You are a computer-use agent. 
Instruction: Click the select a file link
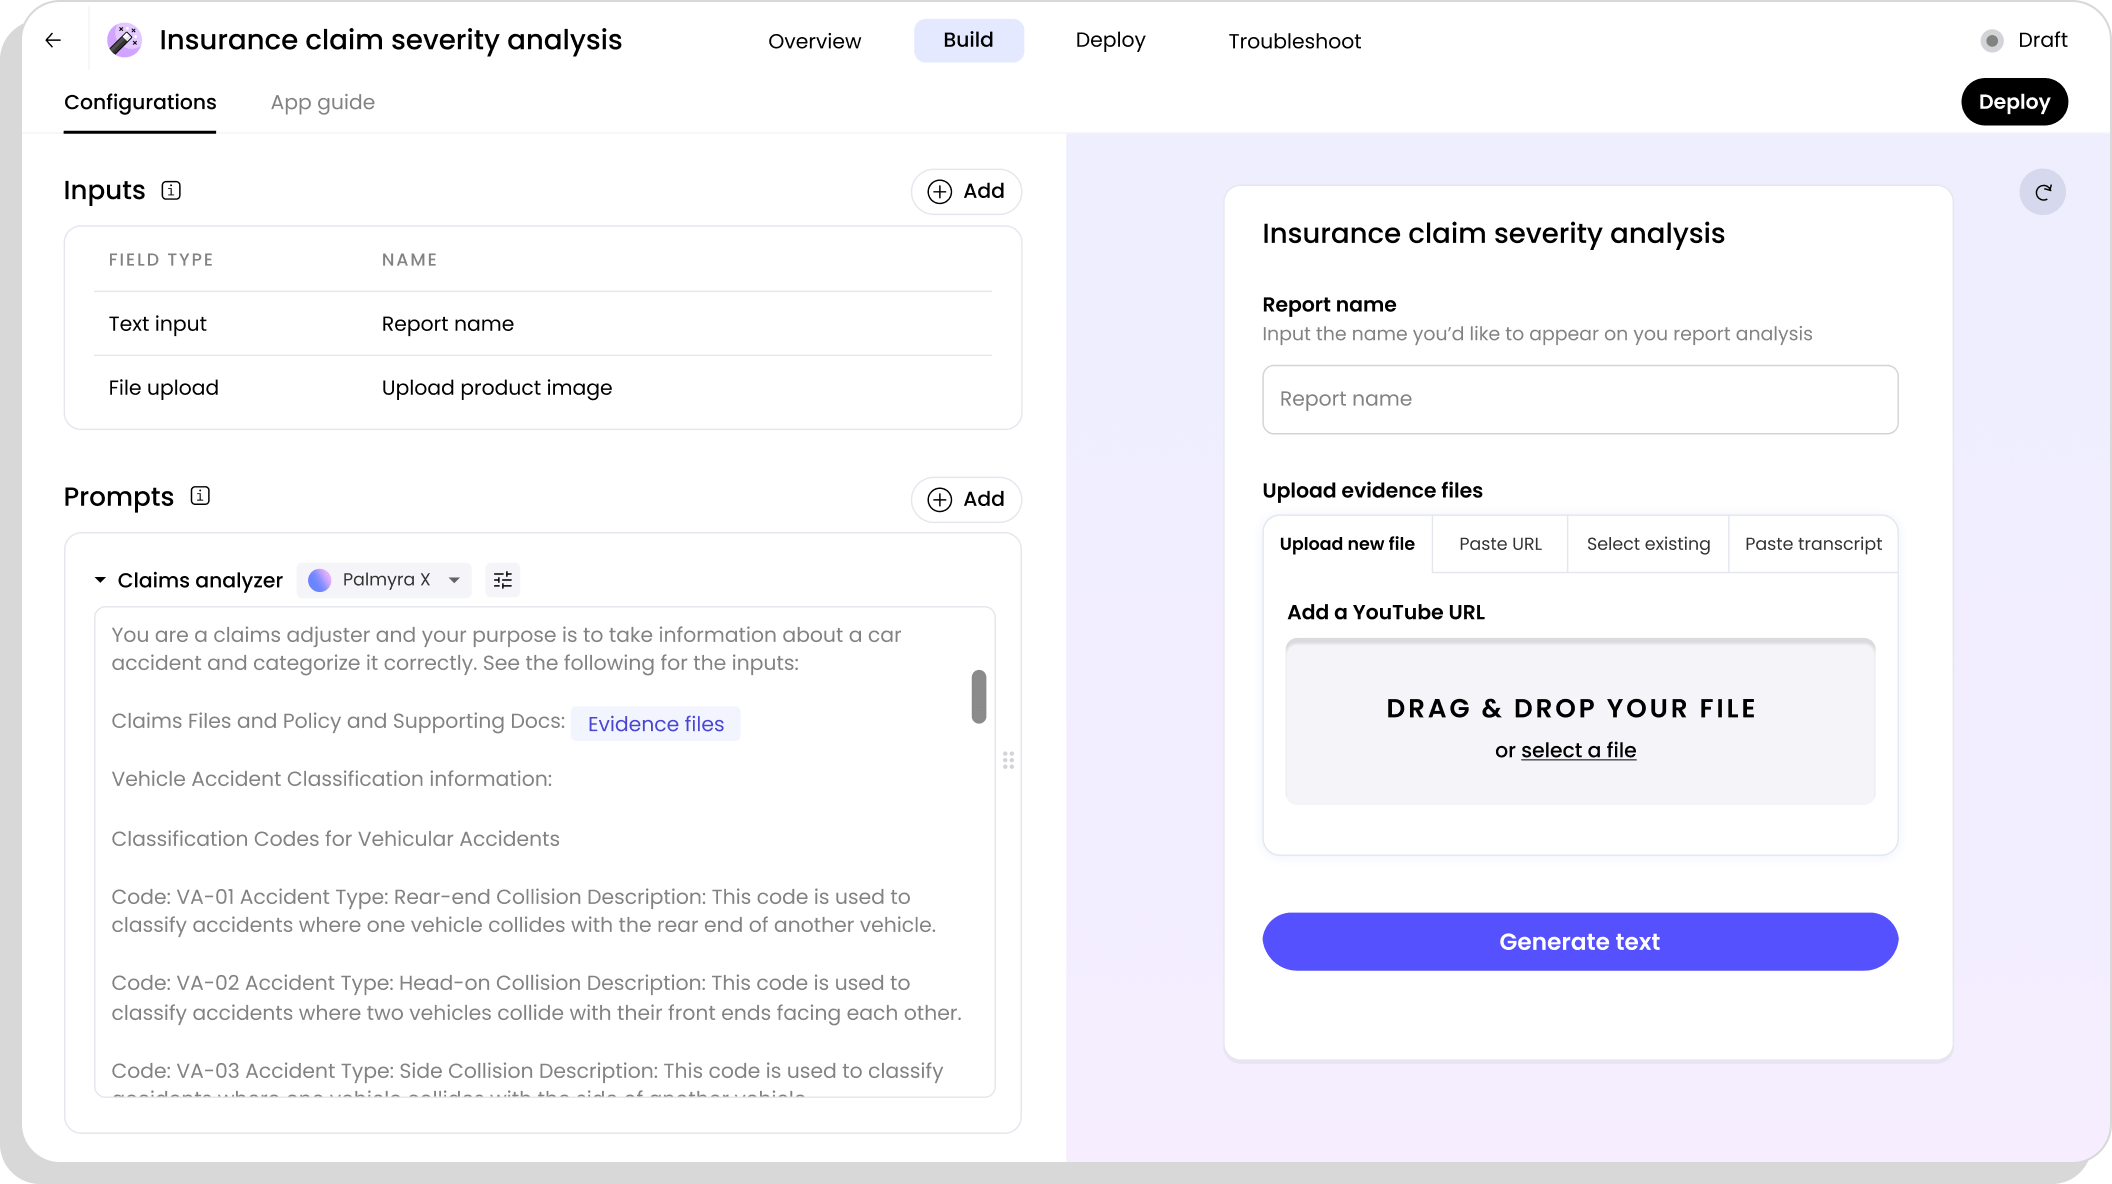(1578, 750)
